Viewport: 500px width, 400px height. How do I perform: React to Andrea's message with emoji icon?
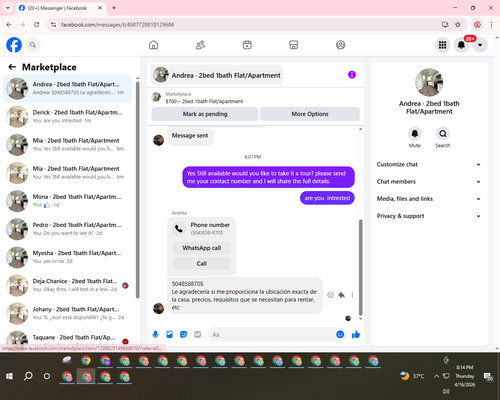330,295
